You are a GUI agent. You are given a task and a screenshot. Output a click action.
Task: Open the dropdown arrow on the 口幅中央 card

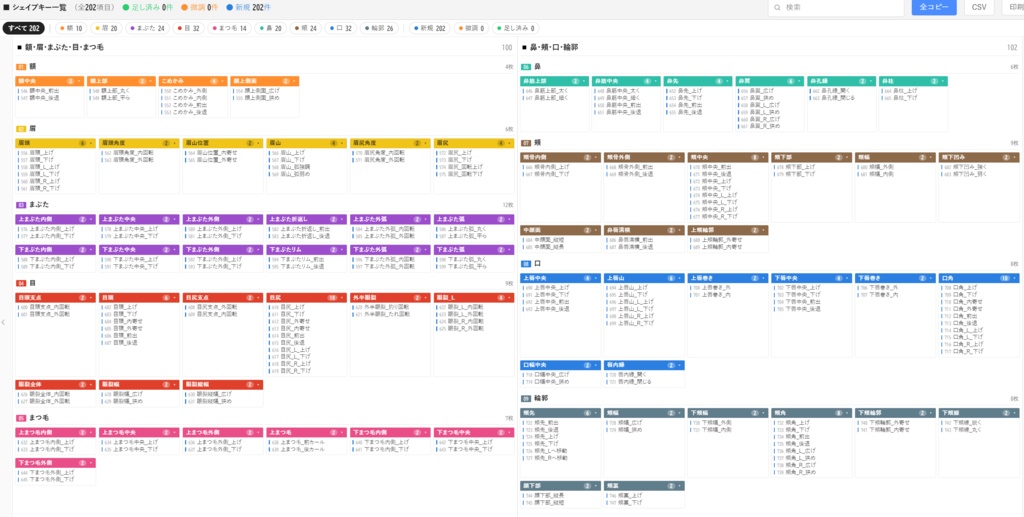pyautogui.click(x=596, y=365)
